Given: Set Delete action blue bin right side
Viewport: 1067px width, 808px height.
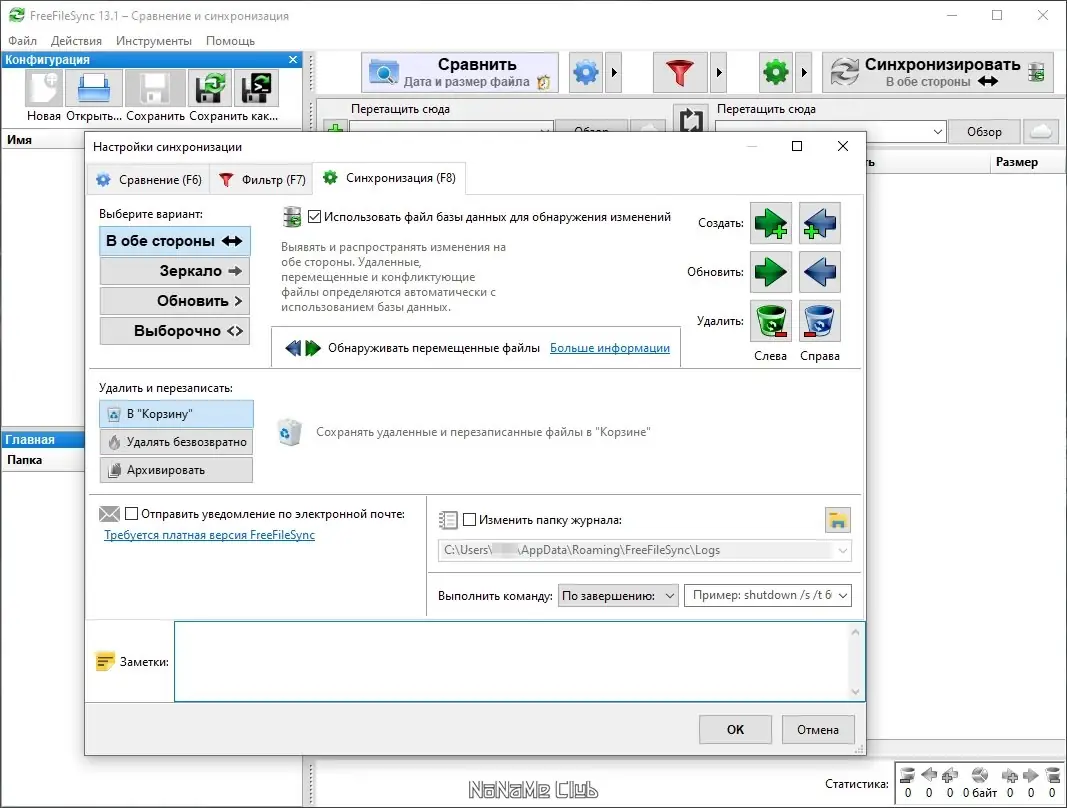Looking at the screenshot, I should (819, 321).
